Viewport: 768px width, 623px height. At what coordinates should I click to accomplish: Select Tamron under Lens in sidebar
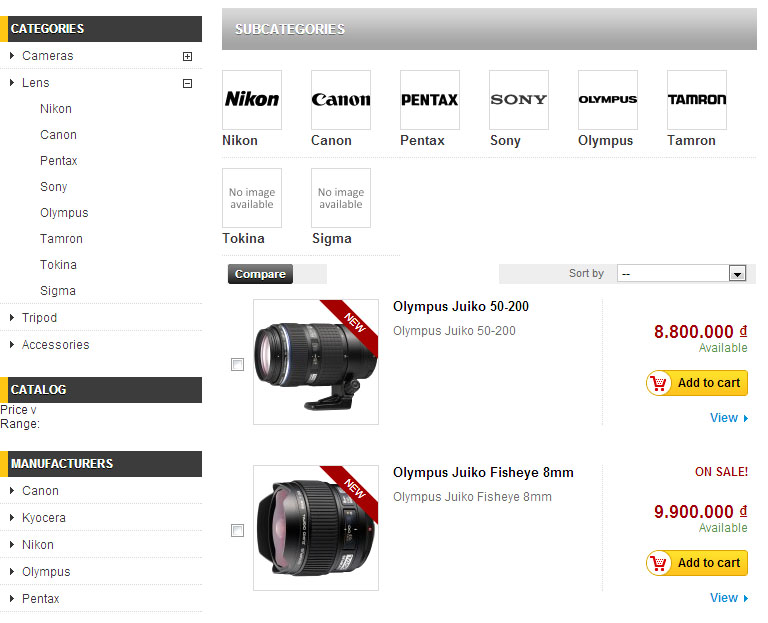(x=61, y=239)
